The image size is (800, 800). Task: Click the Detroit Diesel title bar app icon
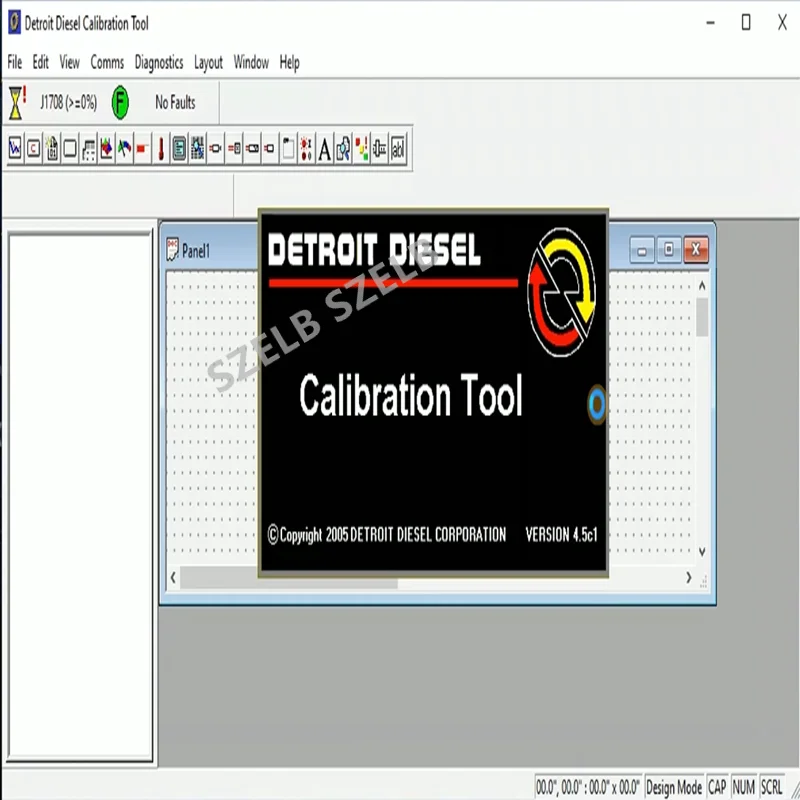point(14,23)
